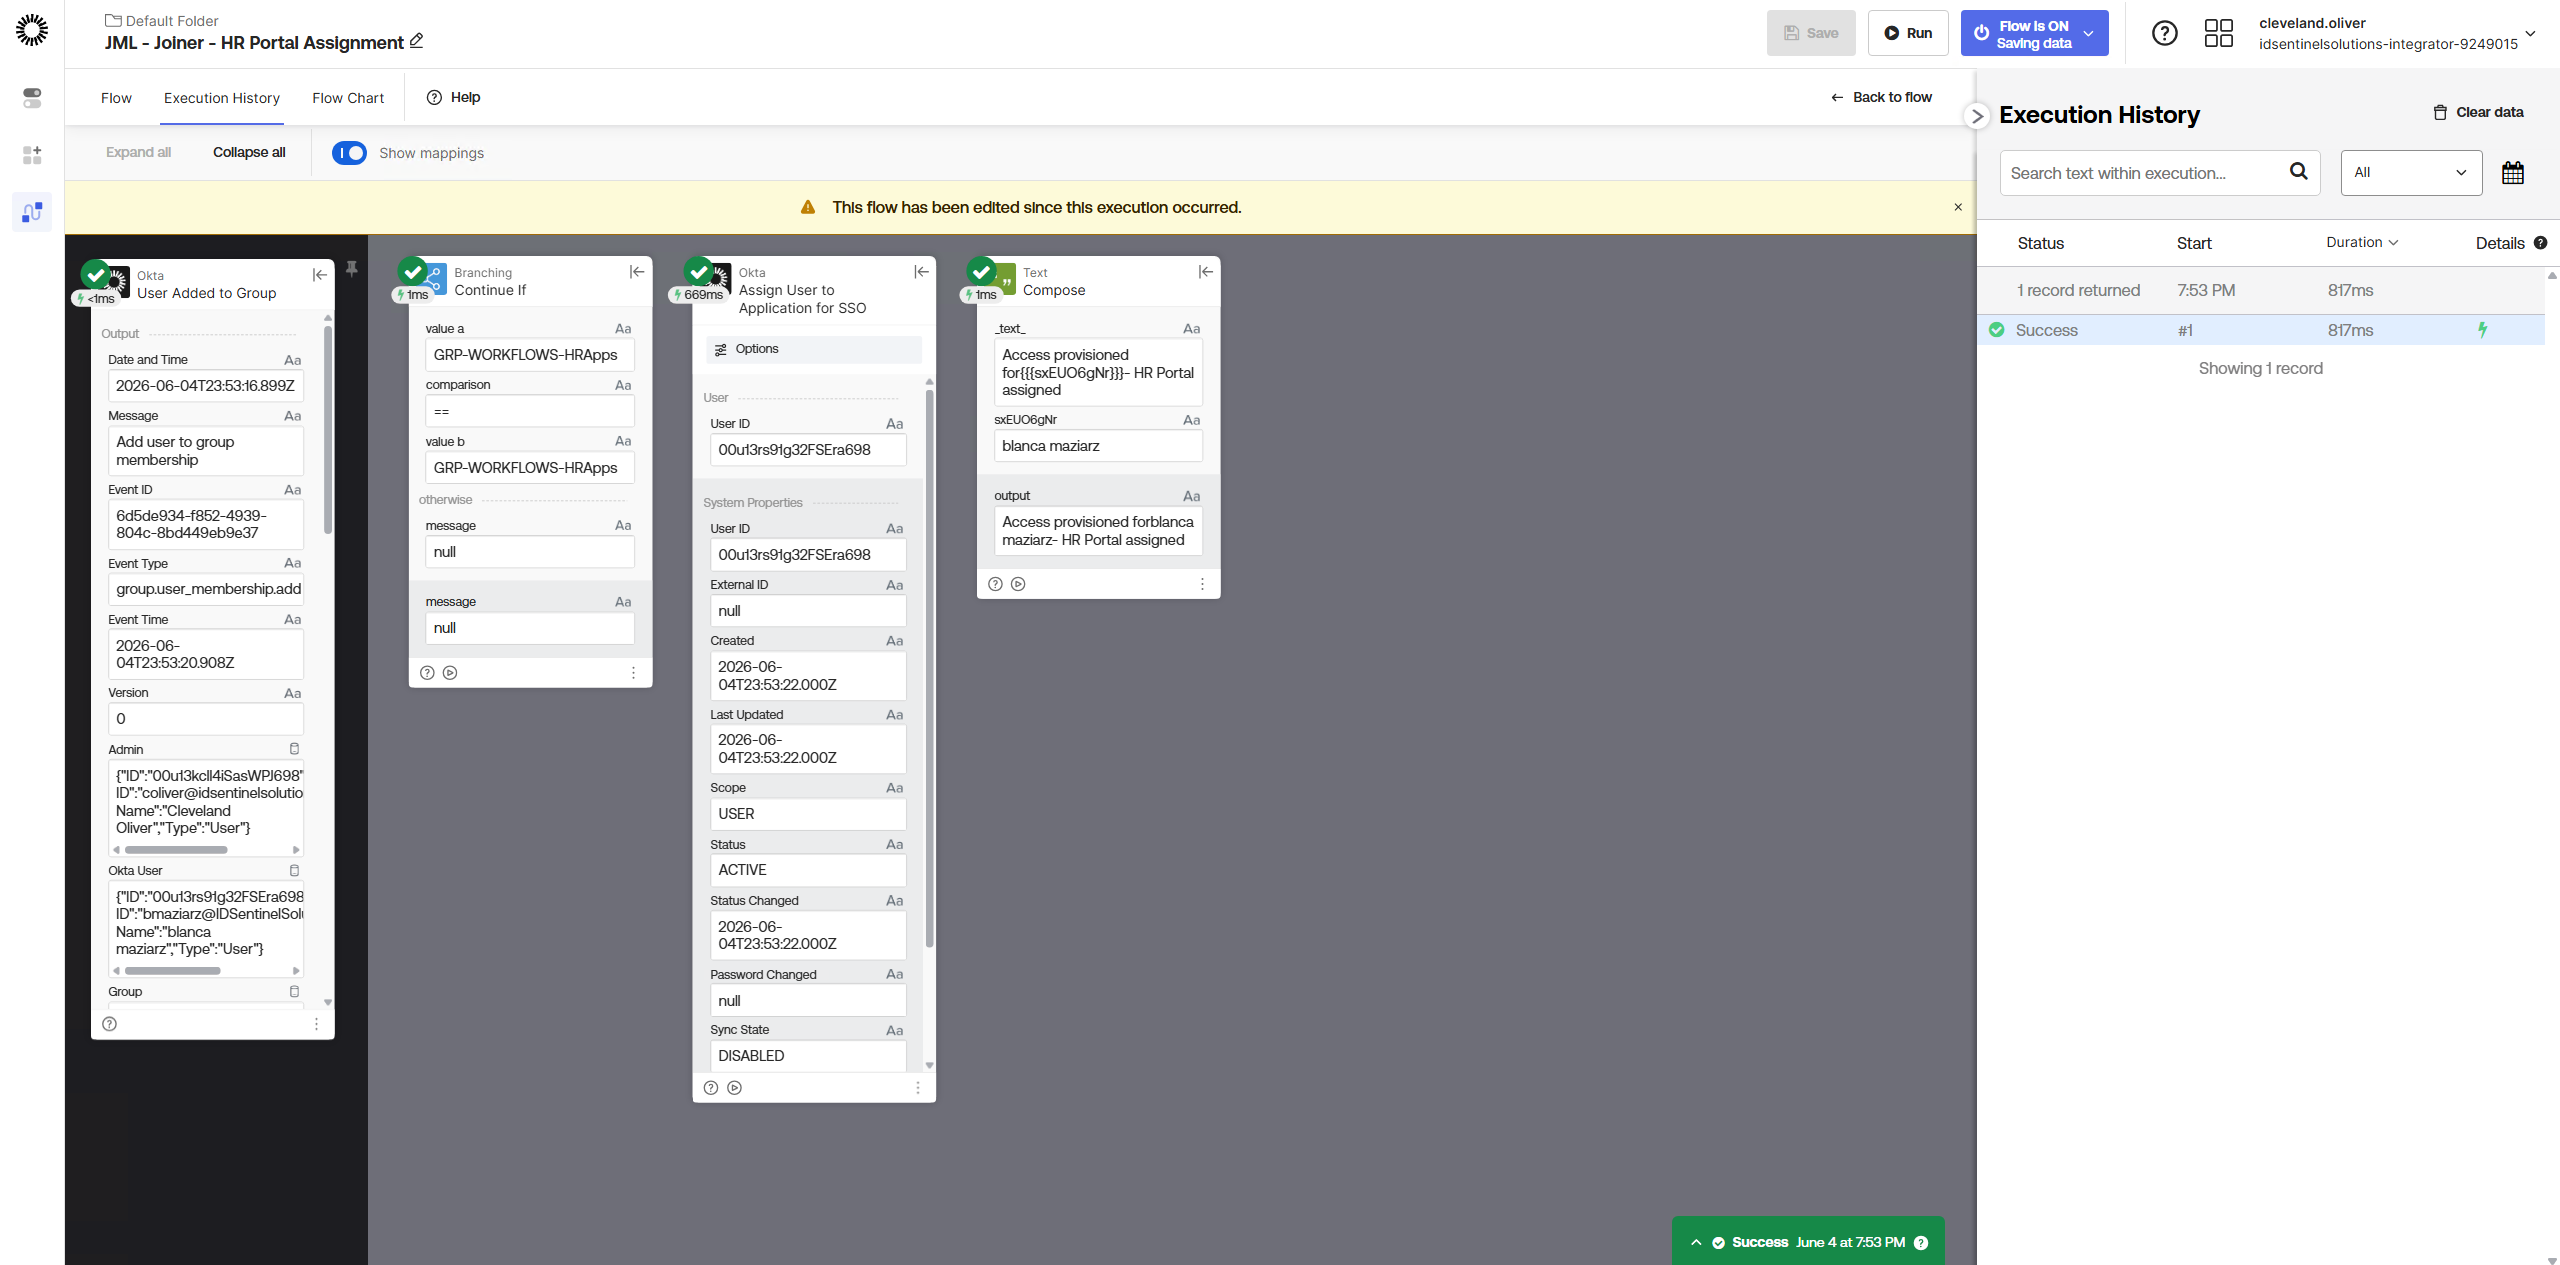Click the Save button
The width and height of the screenshot is (2560, 1265).
[x=1811, y=33]
